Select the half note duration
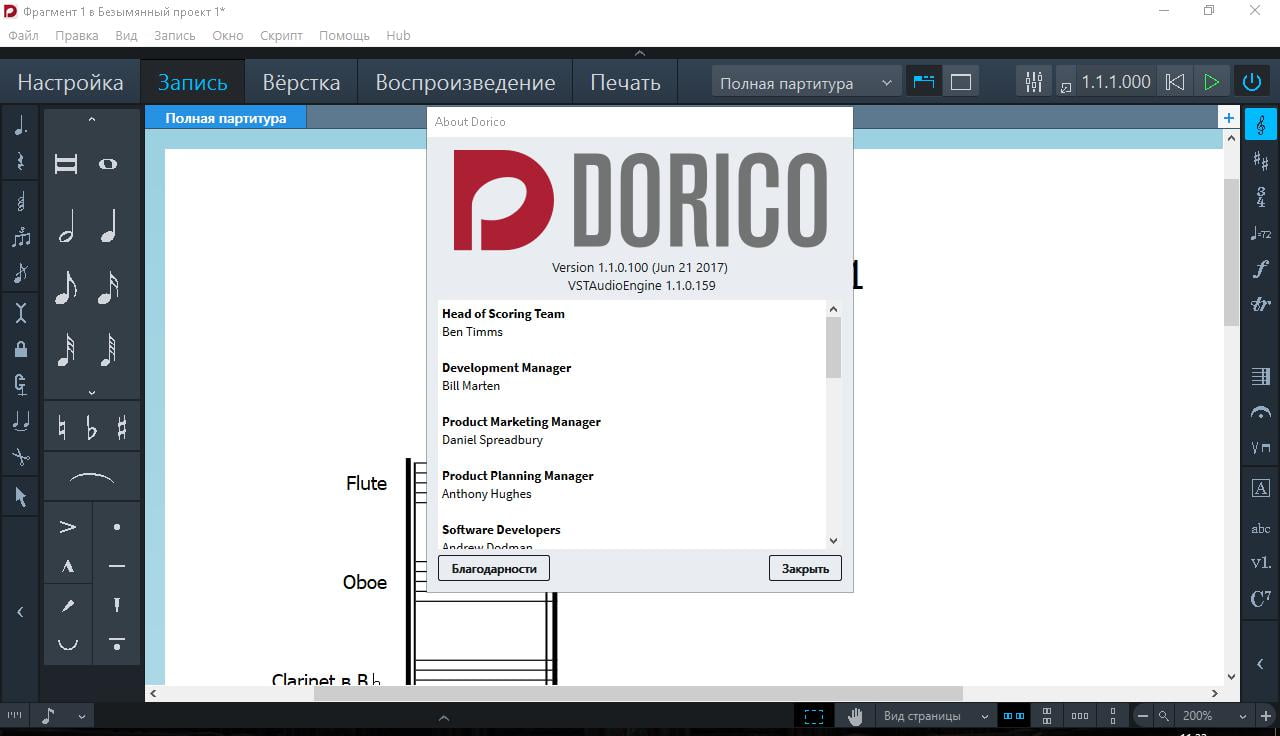Viewport: 1280px width, 736px height. point(66,226)
